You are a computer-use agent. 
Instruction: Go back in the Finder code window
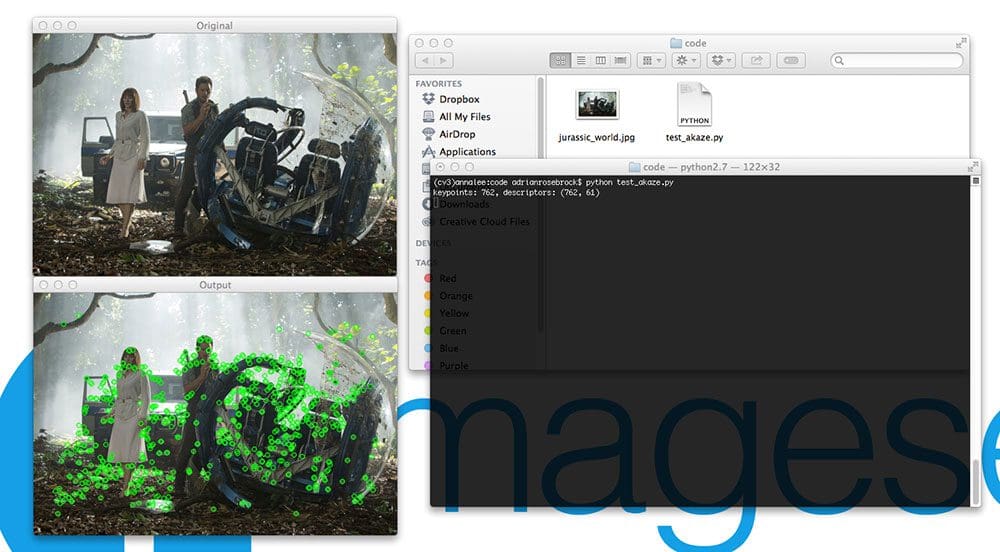425,61
